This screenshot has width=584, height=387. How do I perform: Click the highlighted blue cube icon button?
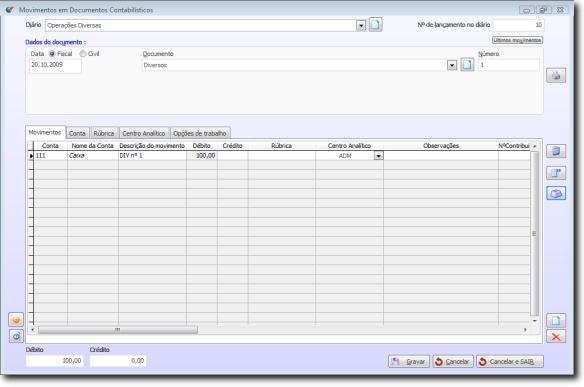point(556,193)
